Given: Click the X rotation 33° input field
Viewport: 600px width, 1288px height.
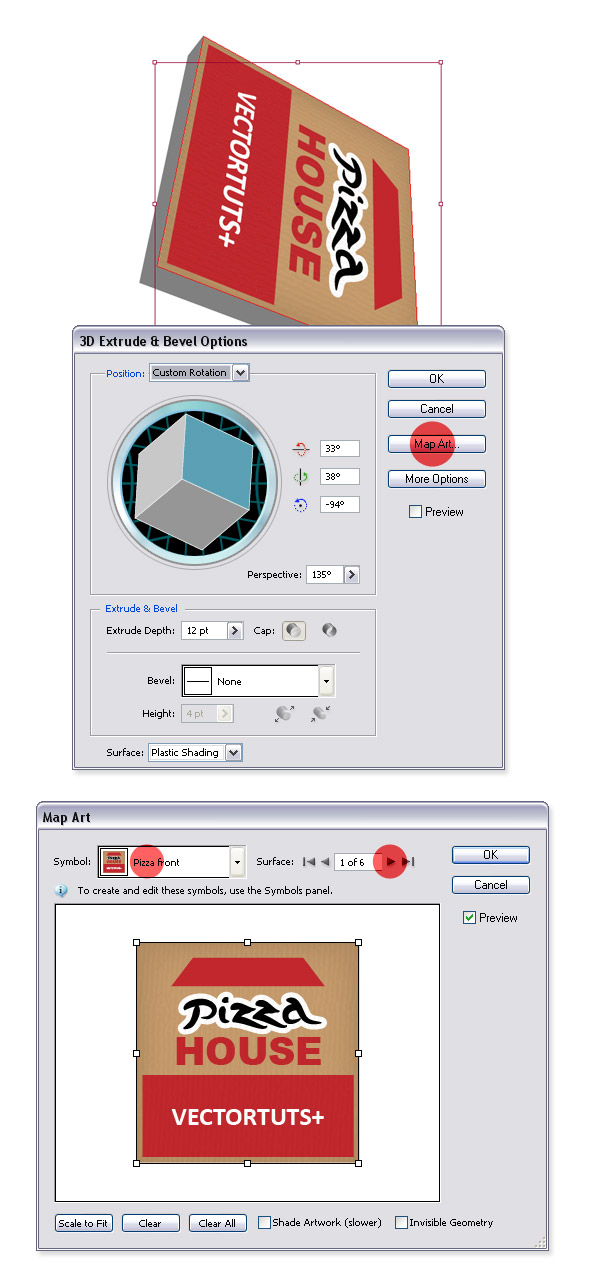Looking at the screenshot, I should pyautogui.click(x=339, y=449).
